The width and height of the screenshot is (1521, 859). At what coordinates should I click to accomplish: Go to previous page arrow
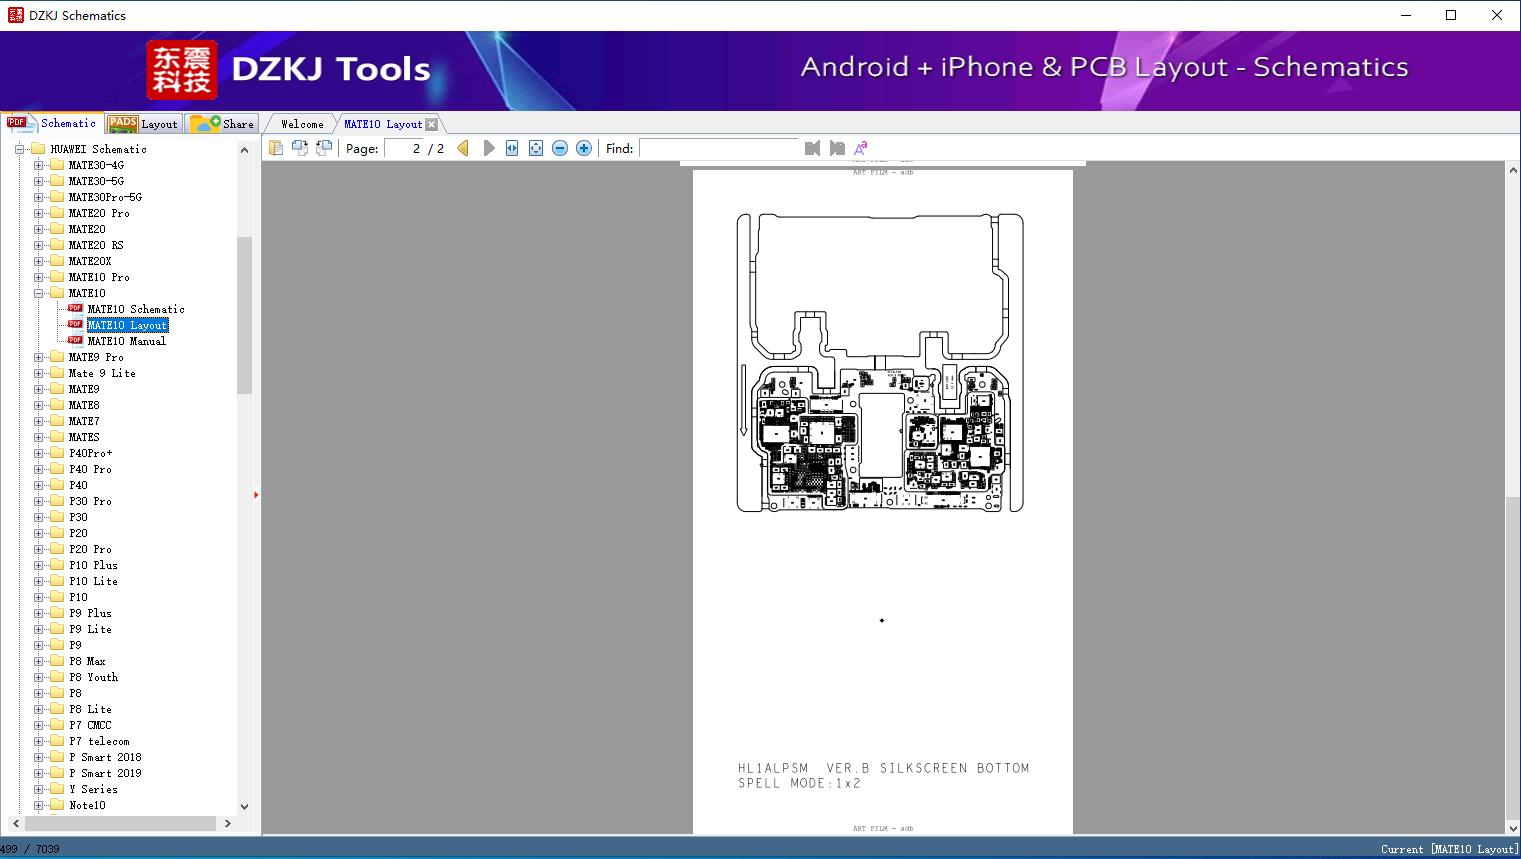463,148
